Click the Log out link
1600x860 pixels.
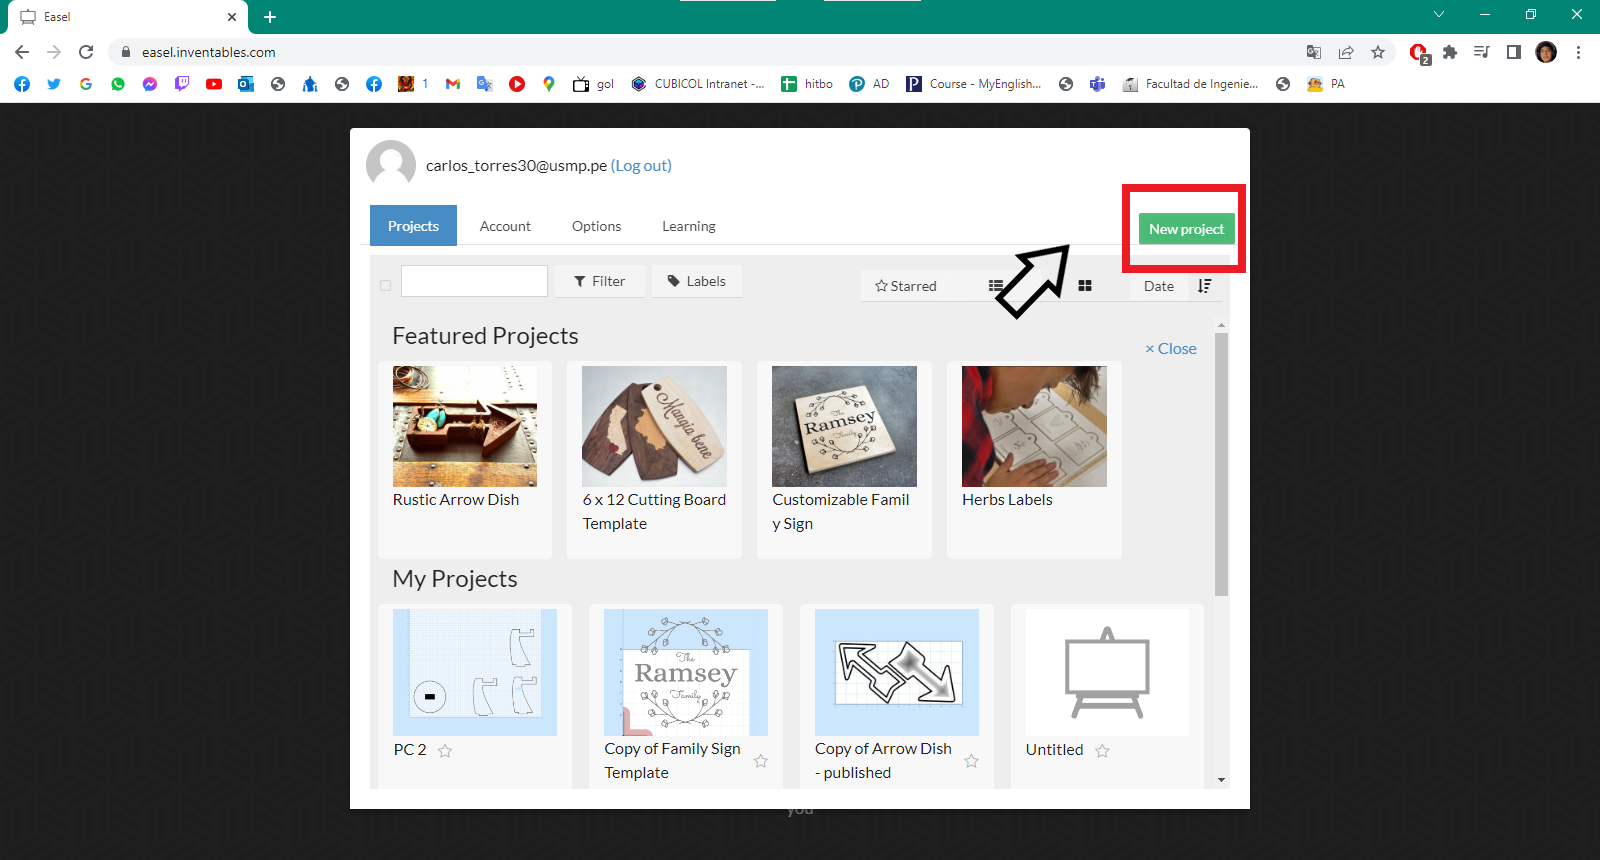pos(641,166)
